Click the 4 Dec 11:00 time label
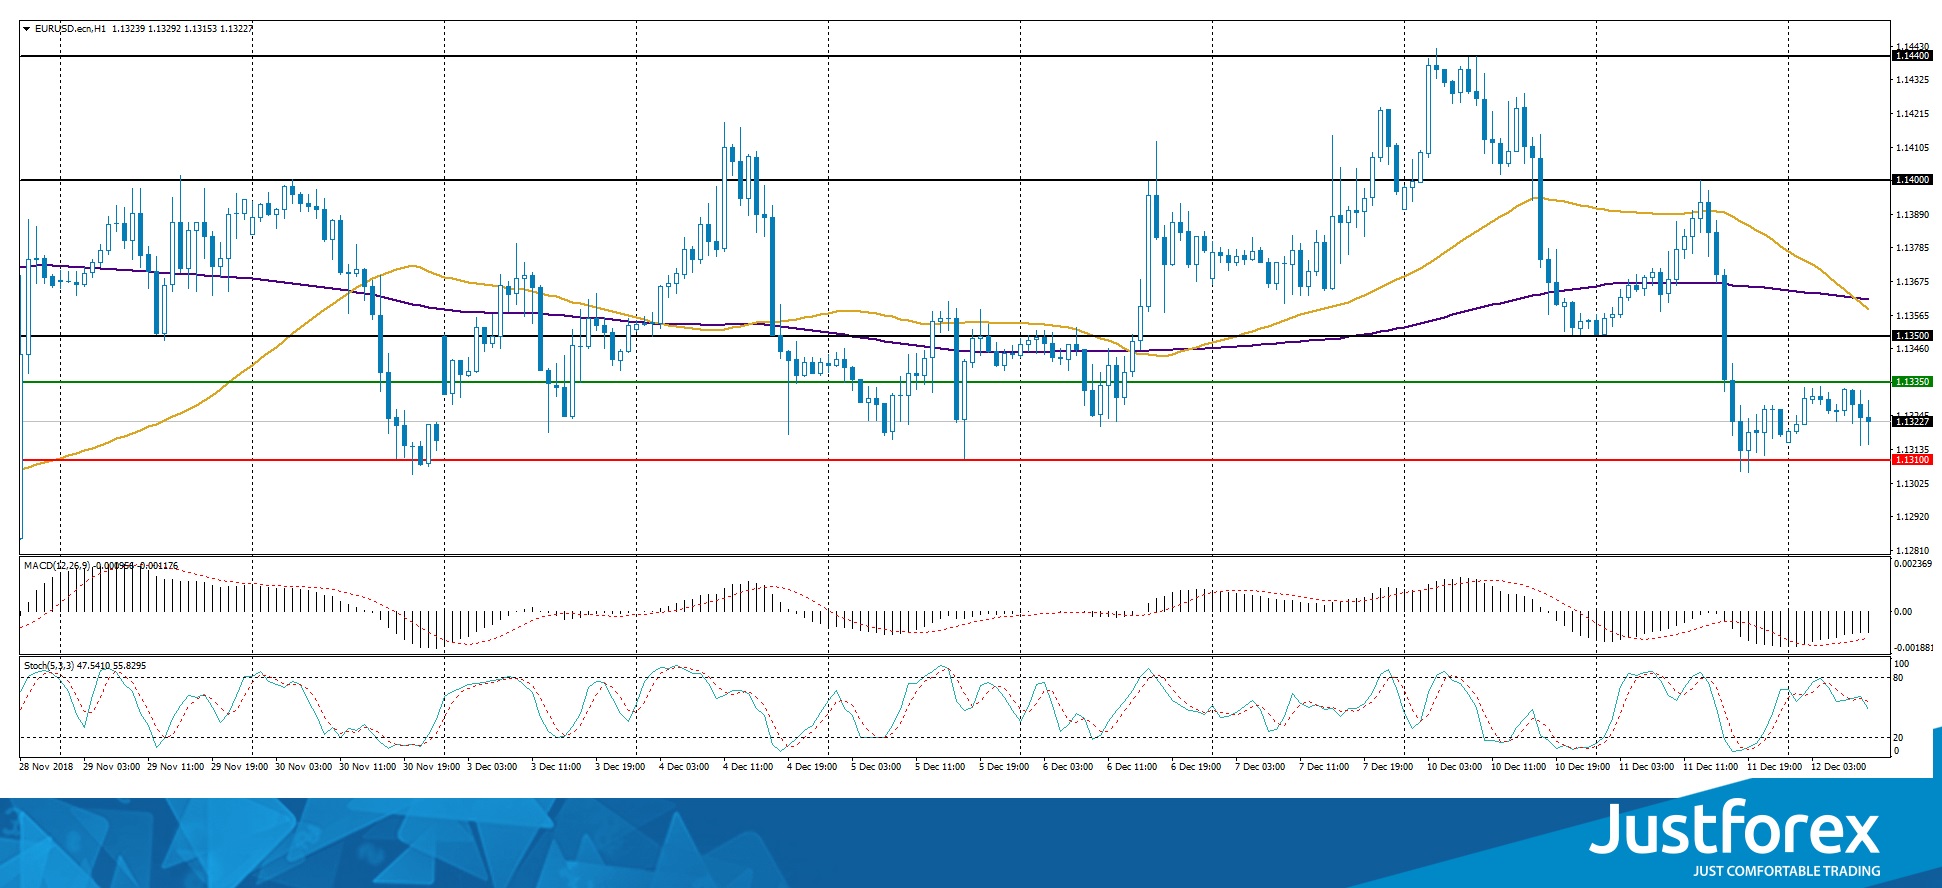Viewport: 1942px width, 888px height. click(x=748, y=767)
